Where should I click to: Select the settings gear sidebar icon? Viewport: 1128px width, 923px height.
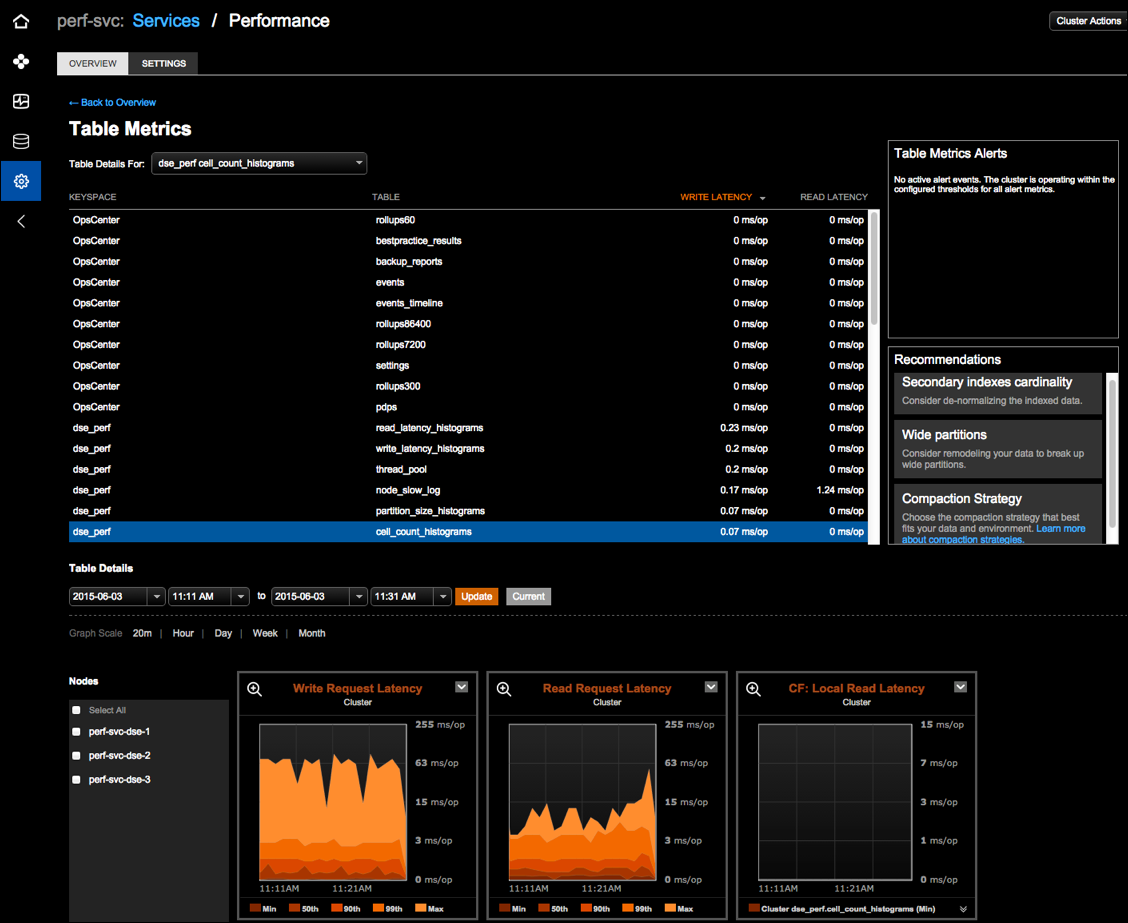[x=21, y=182]
